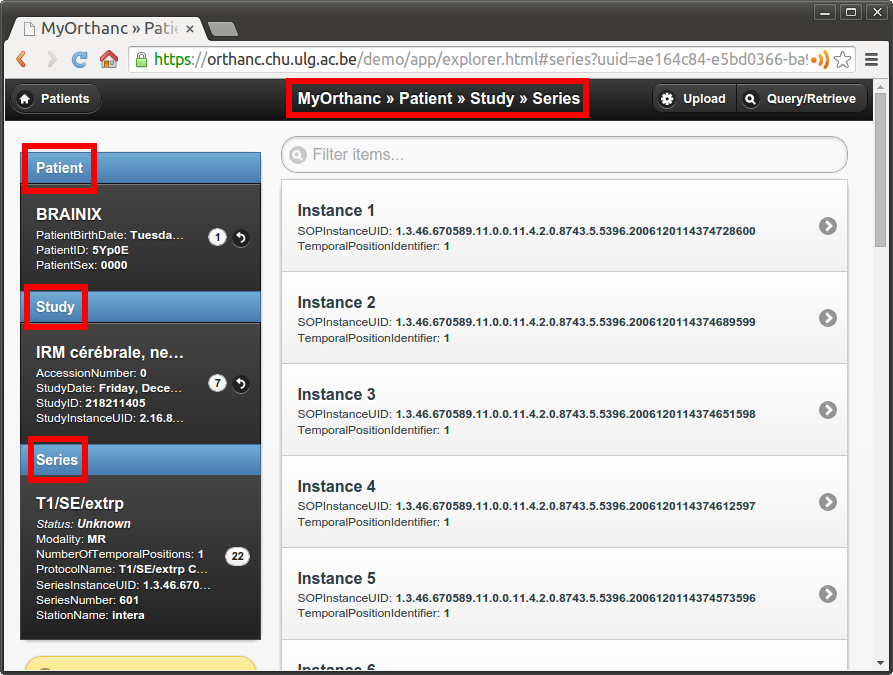Click the Modality: MR text
The height and width of the screenshot is (675, 893).
click(x=71, y=539)
